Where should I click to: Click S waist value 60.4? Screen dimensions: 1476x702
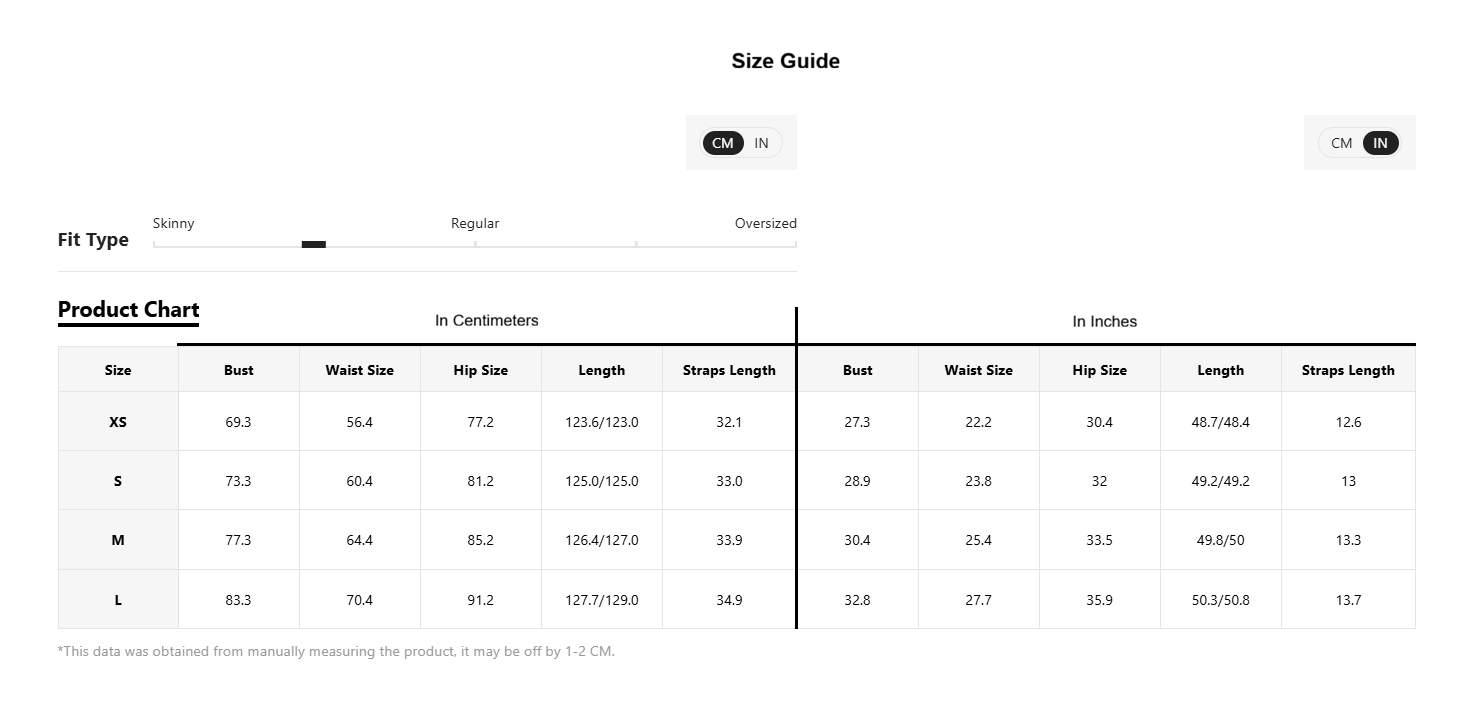(x=360, y=481)
